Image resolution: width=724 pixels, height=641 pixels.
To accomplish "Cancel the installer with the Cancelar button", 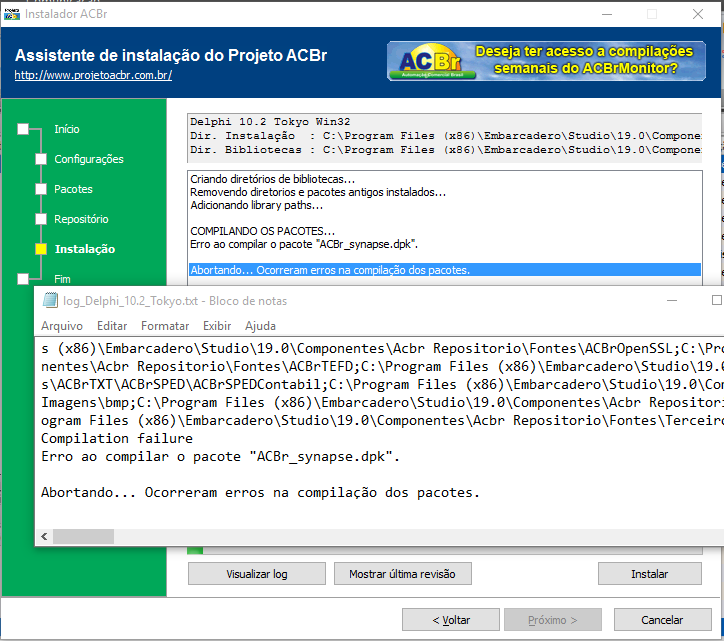I will tap(662, 620).
